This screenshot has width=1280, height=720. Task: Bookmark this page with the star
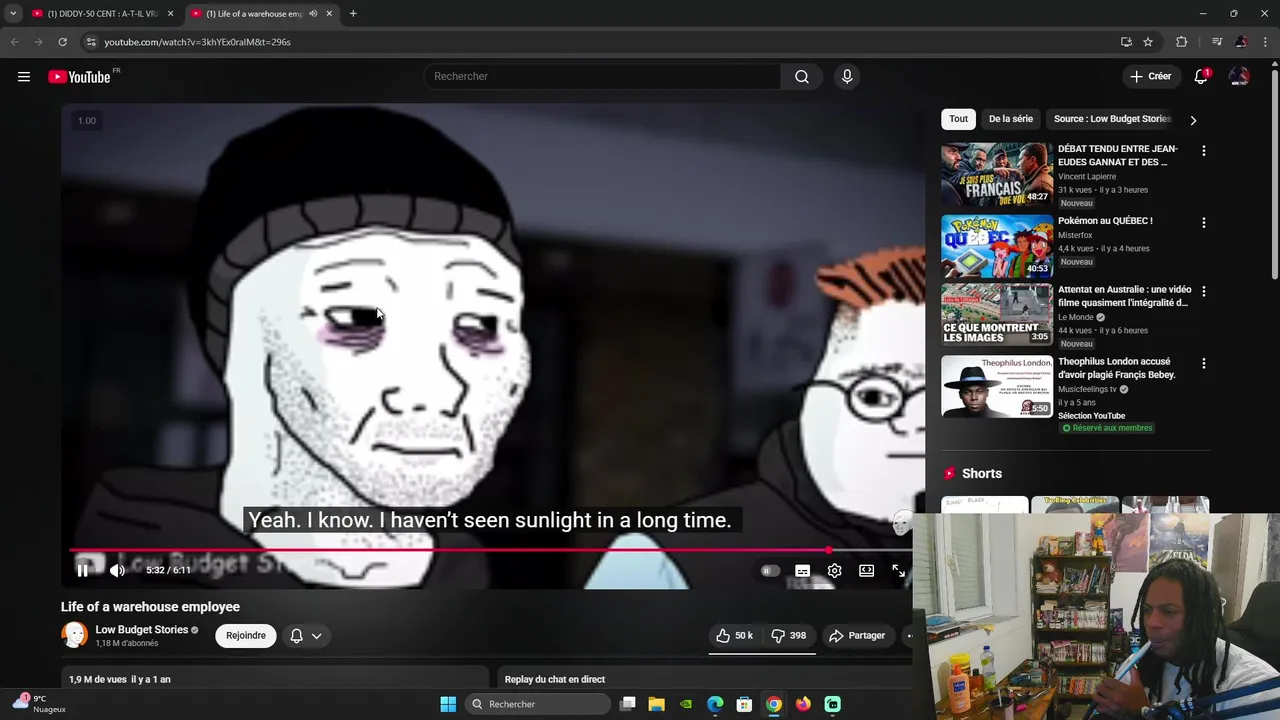pos(1148,42)
